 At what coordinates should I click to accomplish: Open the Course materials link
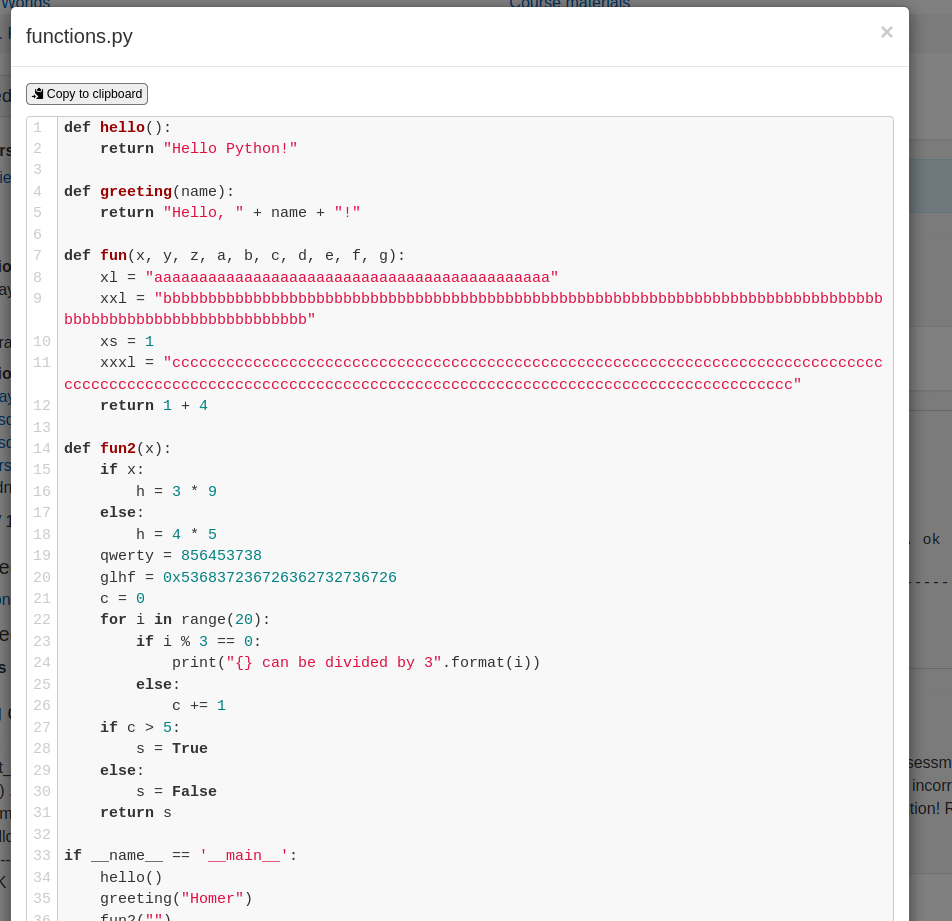coord(570,5)
